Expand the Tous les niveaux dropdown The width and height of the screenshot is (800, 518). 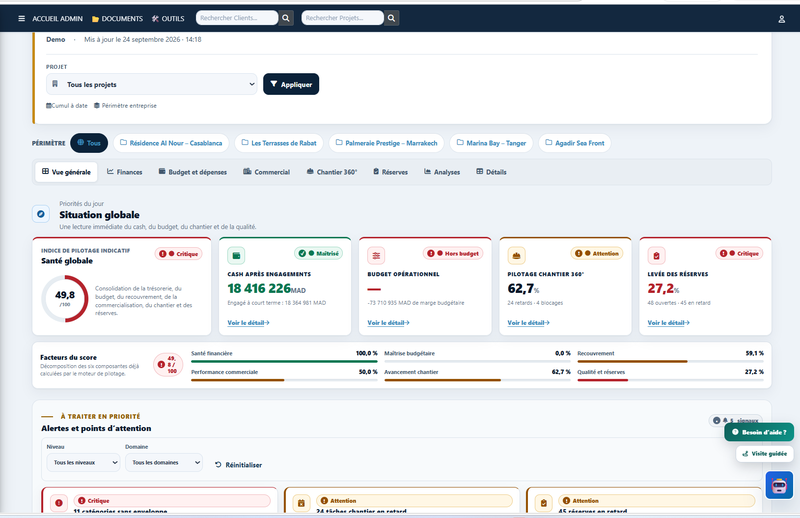[x=83, y=462]
